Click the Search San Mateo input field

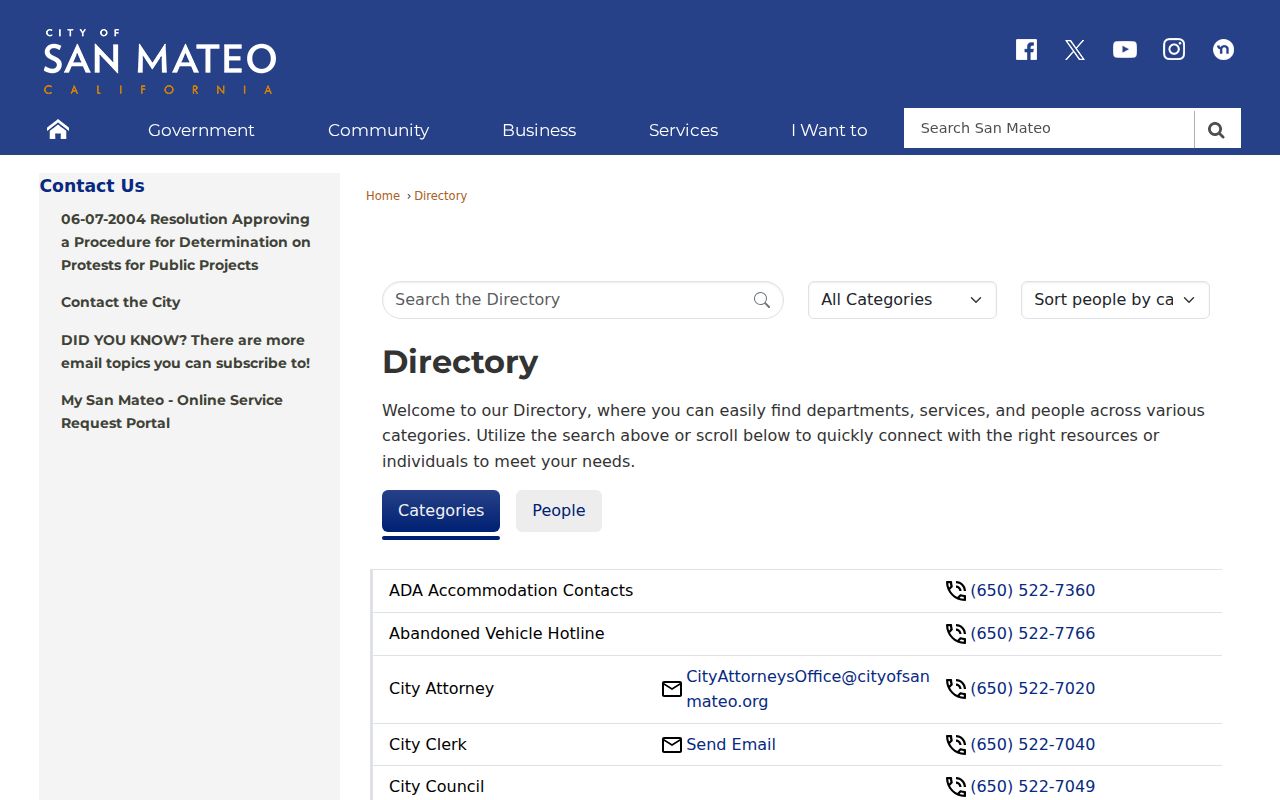1049,128
